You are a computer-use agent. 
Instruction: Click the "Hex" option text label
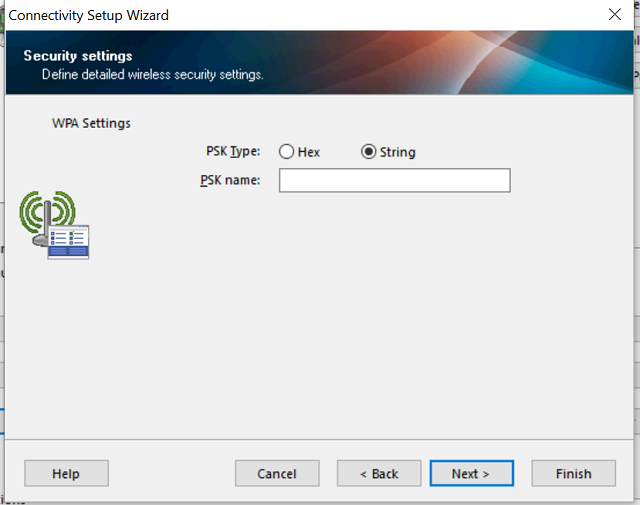[x=308, y=152]
